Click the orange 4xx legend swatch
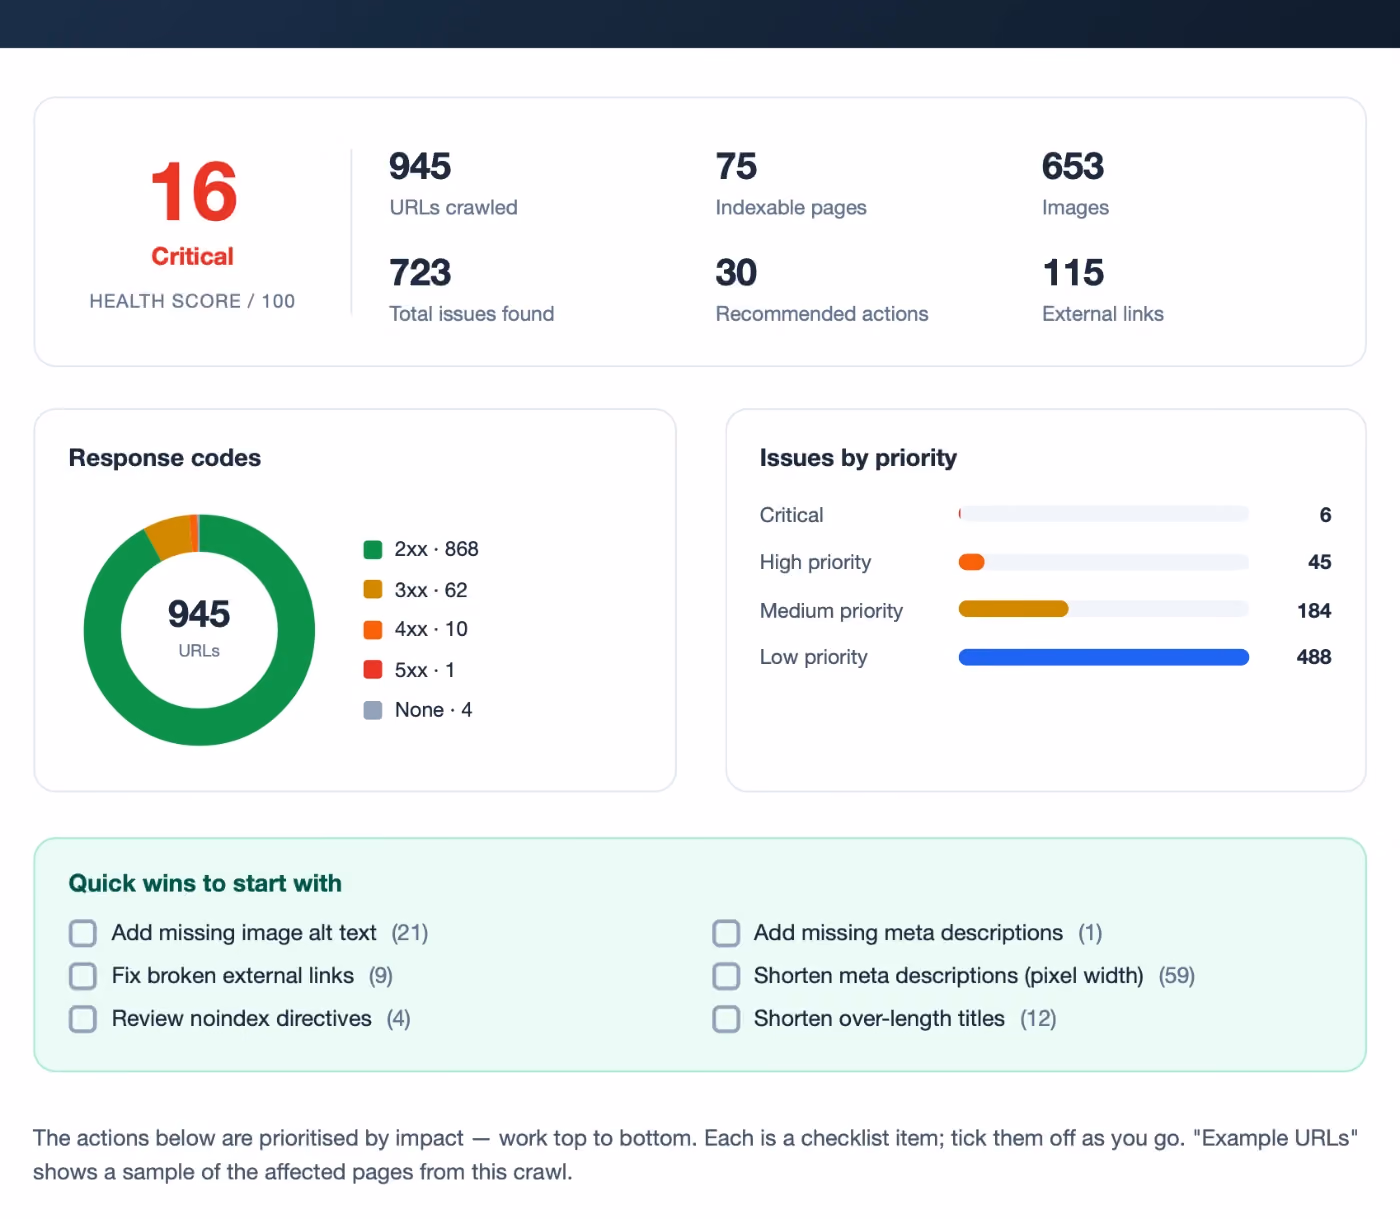 pos(373,629)
